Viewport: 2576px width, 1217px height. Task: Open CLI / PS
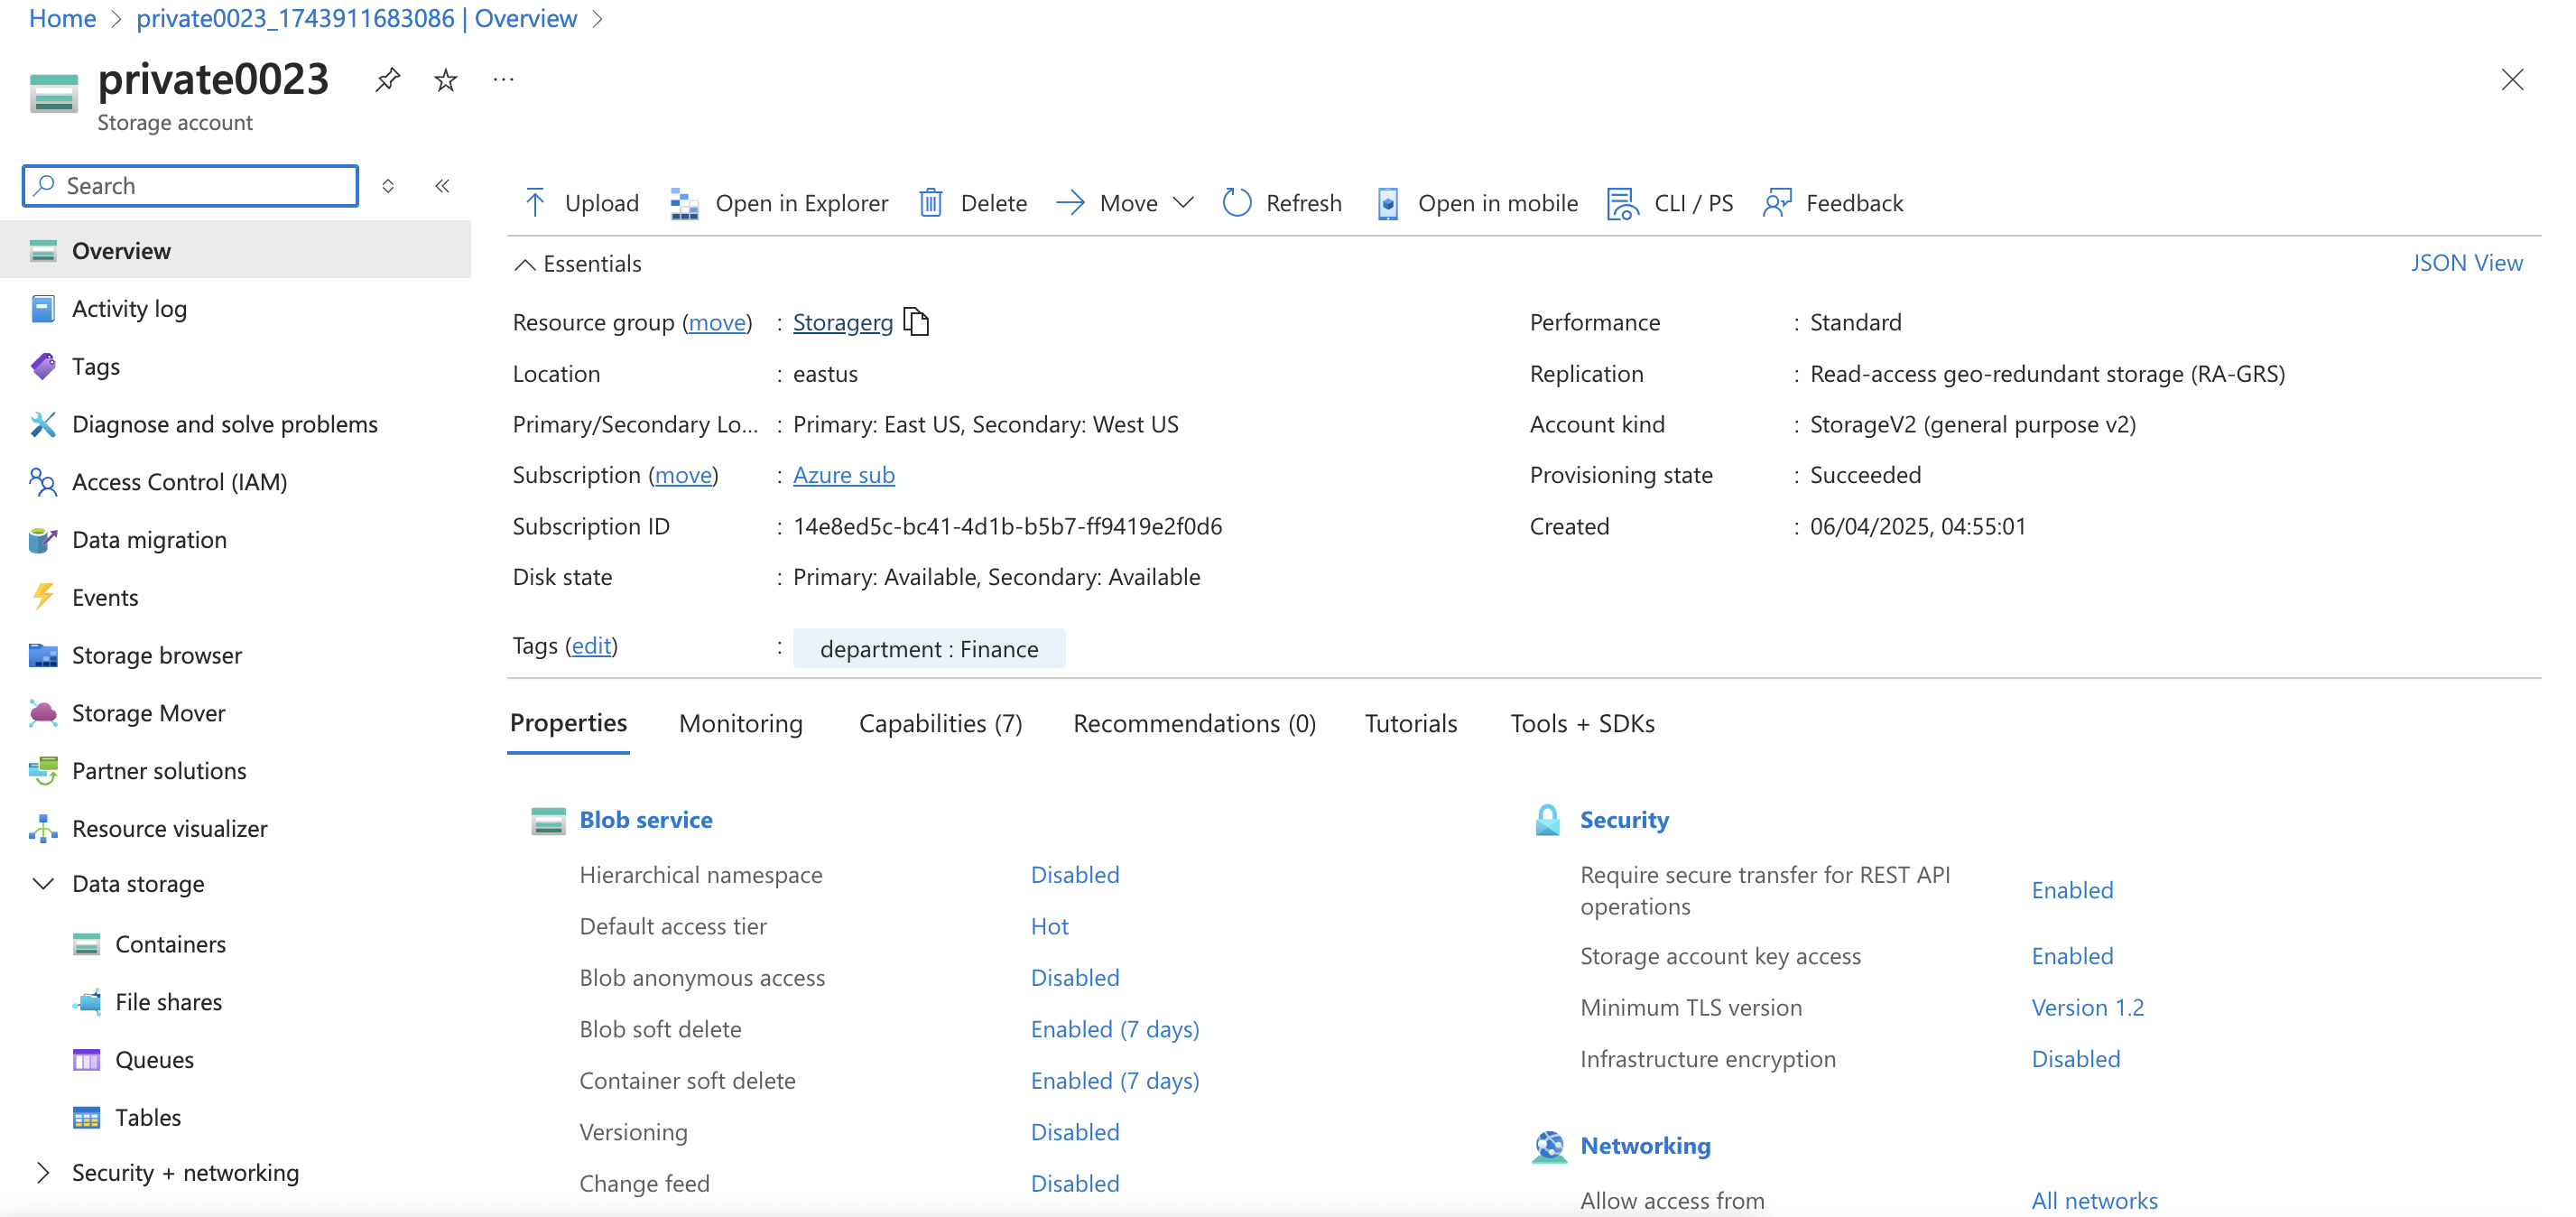tap(1670, 203)
